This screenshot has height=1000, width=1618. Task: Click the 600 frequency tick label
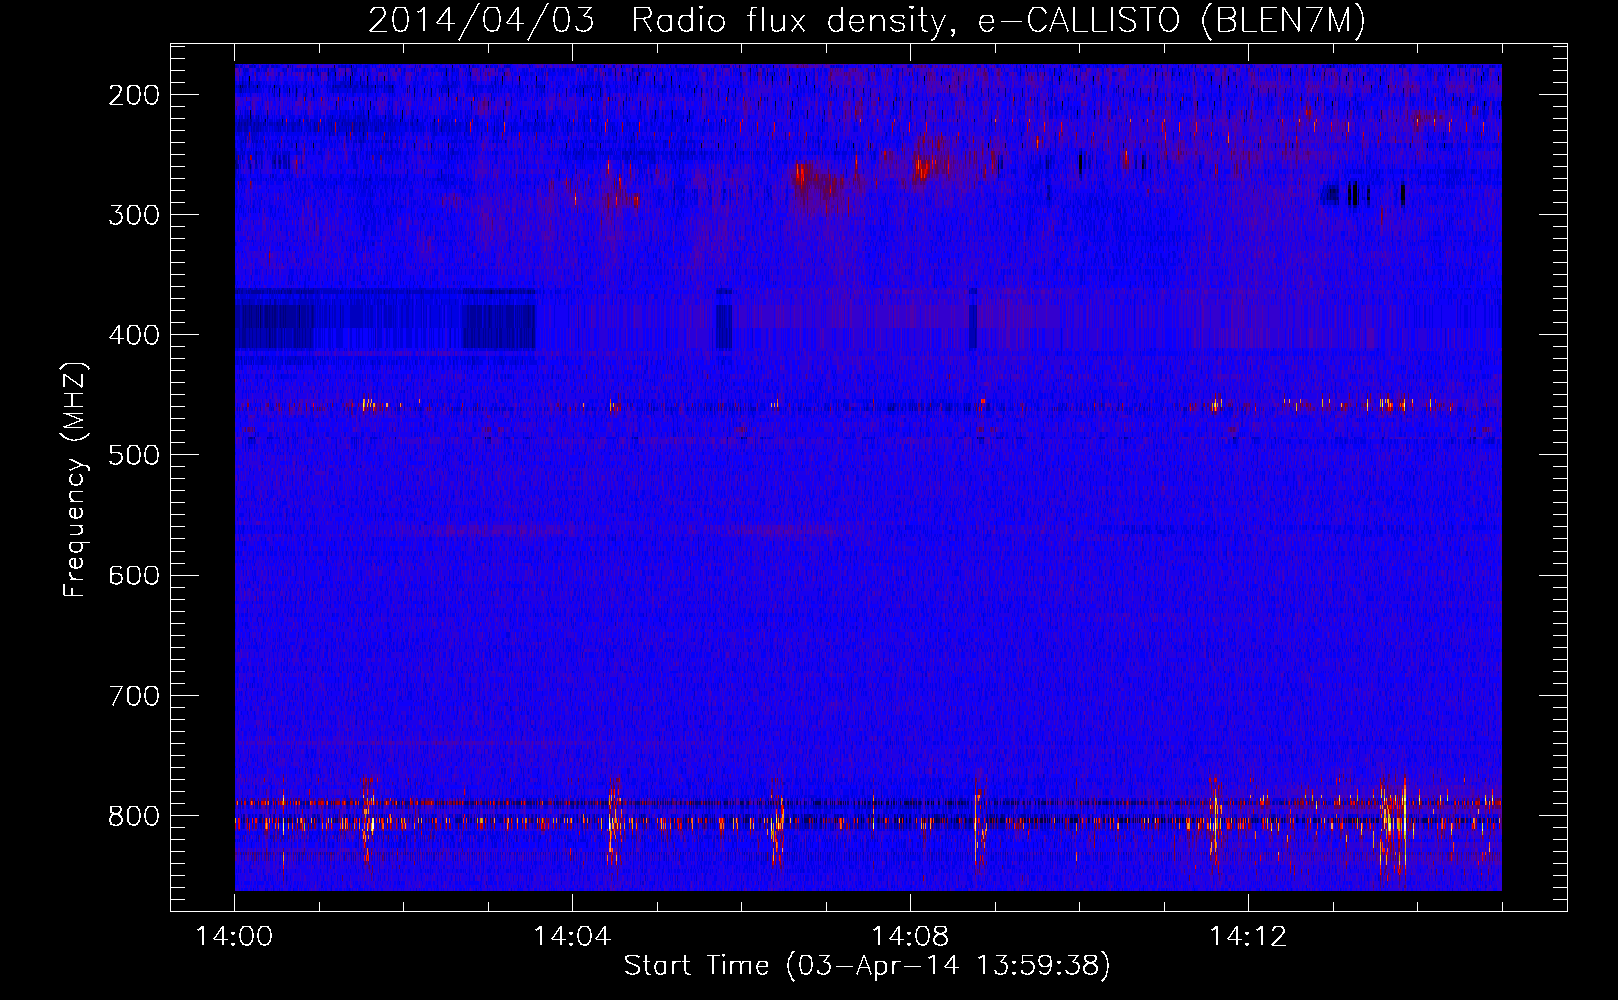[x=134, y=576]
